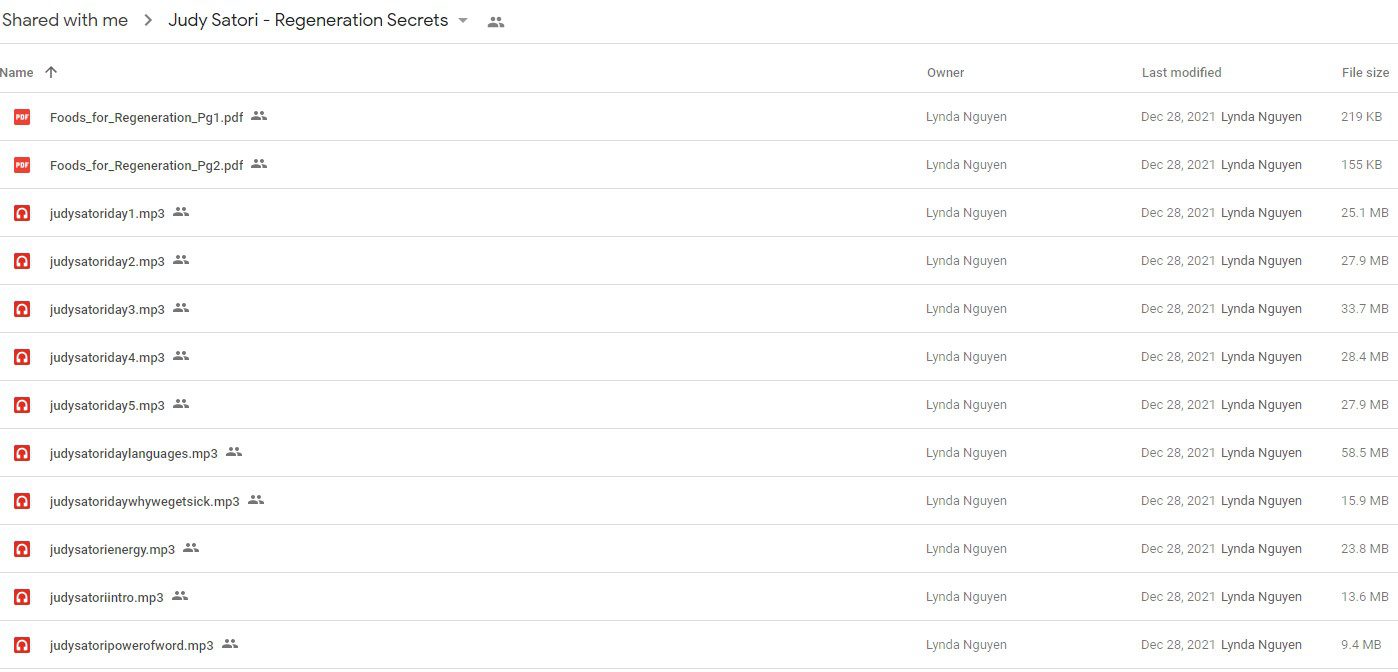Click shared icon beside judysatoripowerofword.mp3
This screenshot has width=1398, height=672.
coord(230,644)
